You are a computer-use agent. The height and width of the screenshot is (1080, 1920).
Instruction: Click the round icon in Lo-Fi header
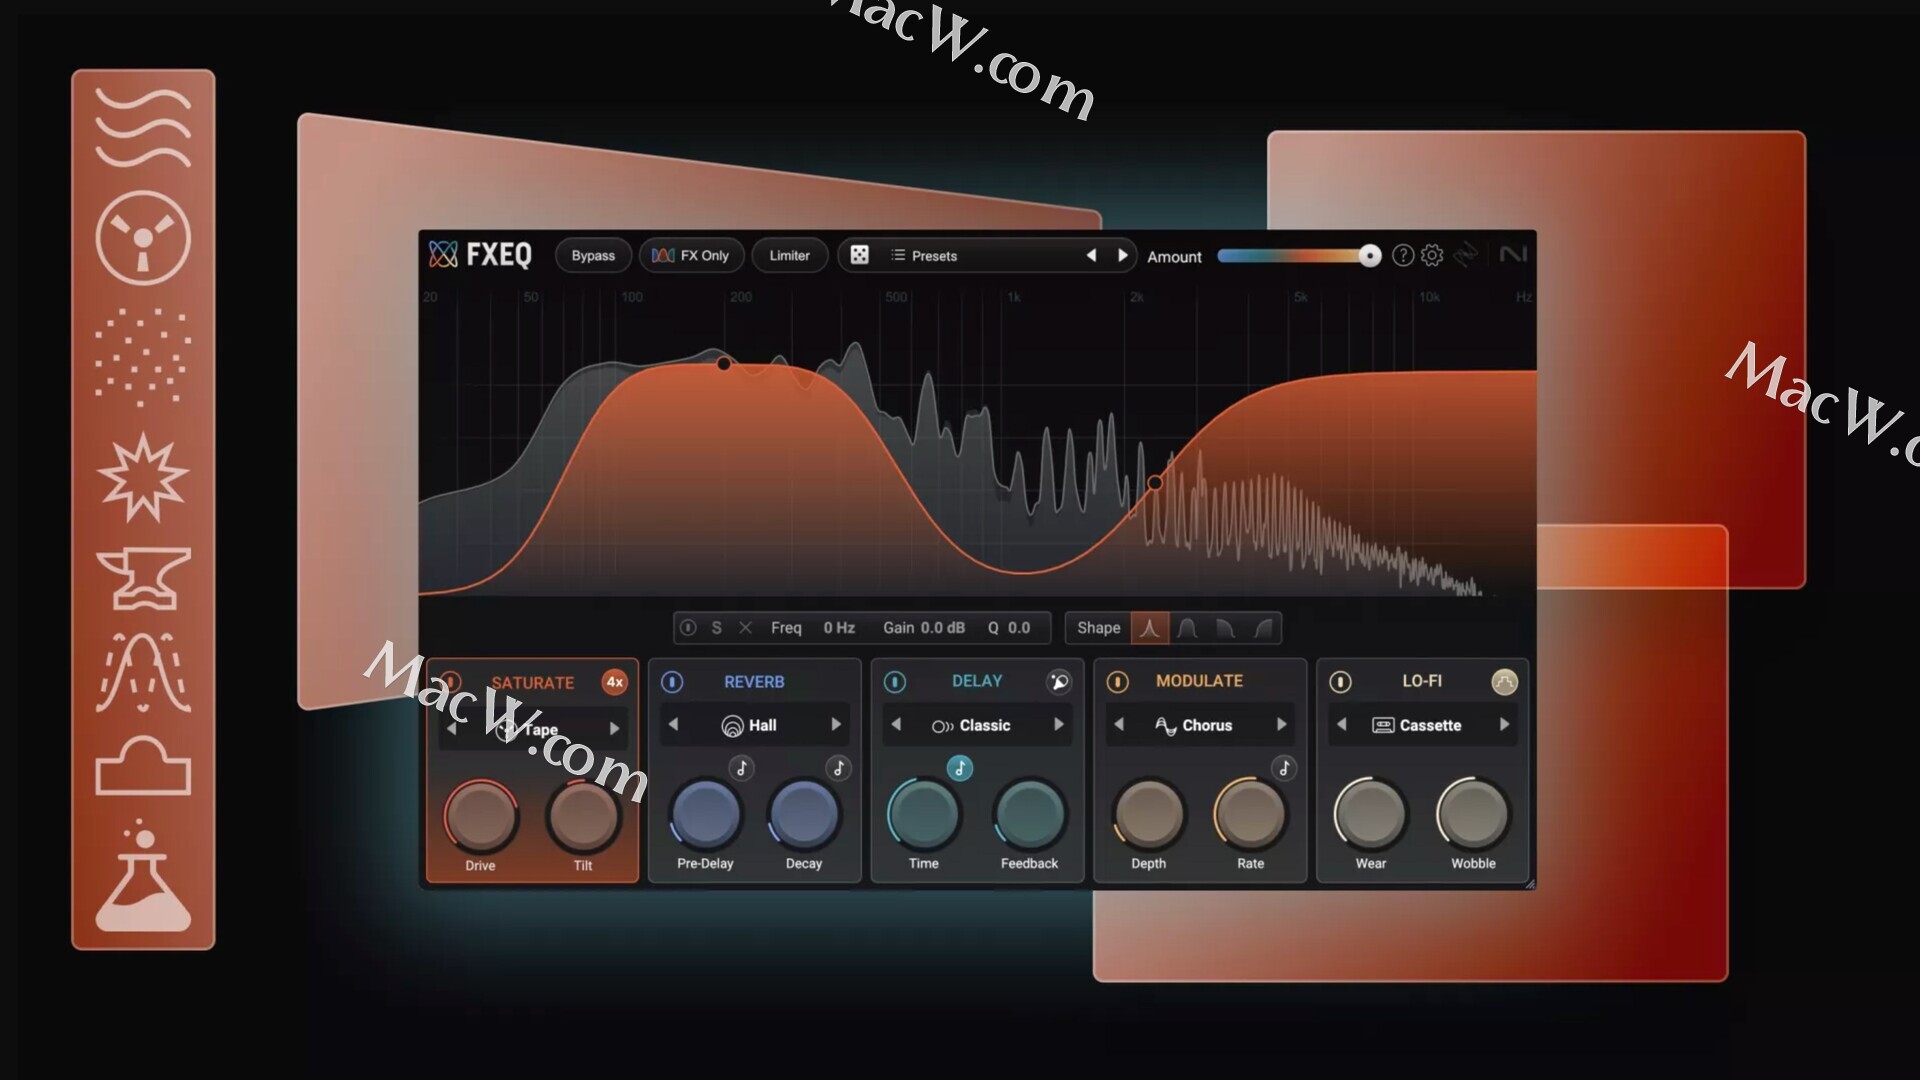tap(1504, 682)
